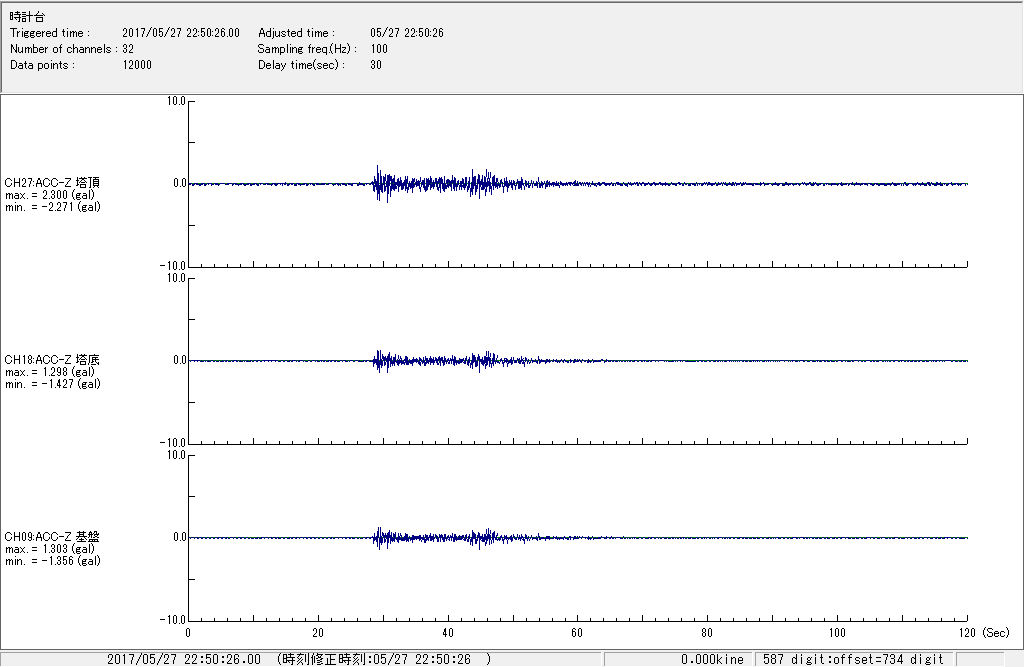The height and width of the screenshot is (667, 1024).
Task: Select the CH18:ACC-Z 塔底 channel label
Action: point(52,360)
